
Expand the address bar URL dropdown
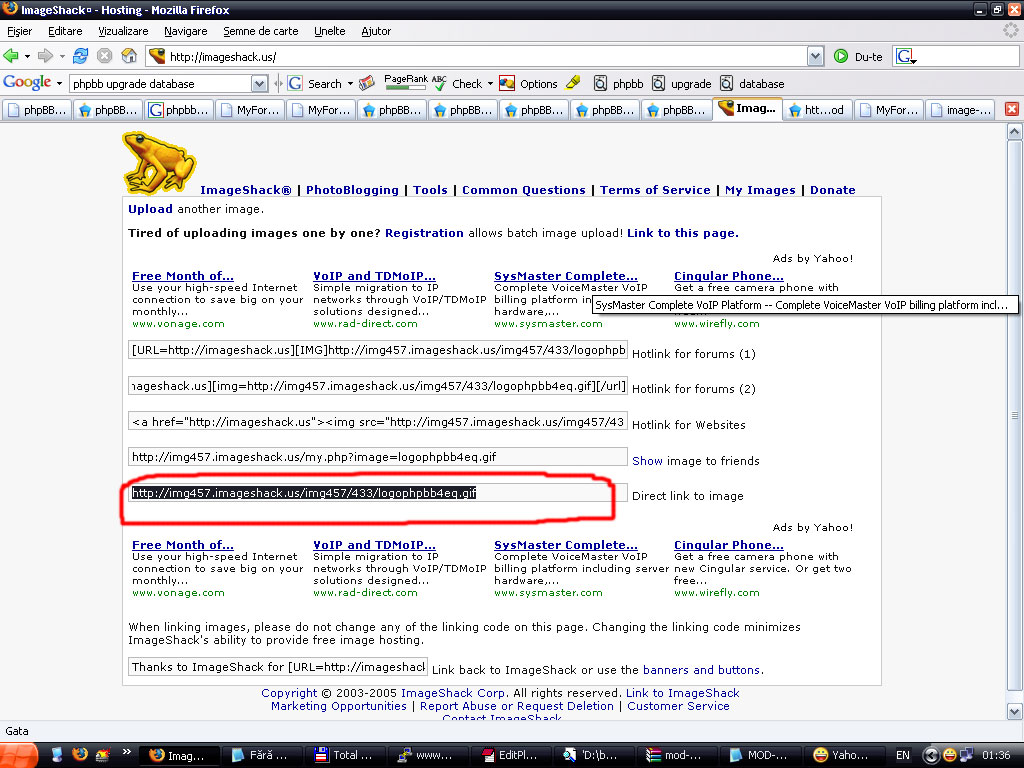(x=815, y=57)
